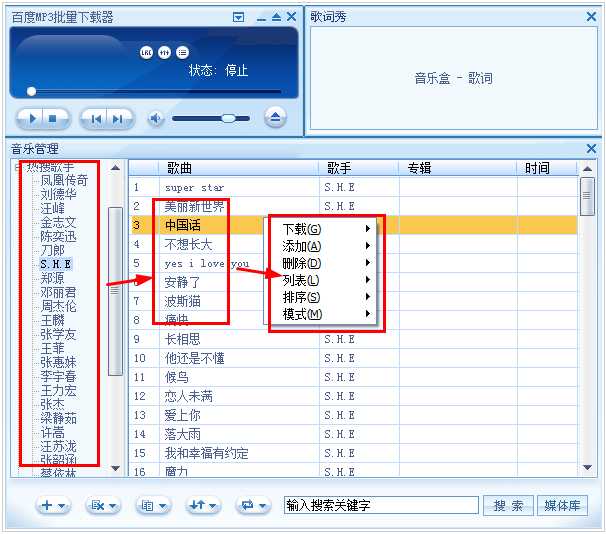The image size is (606, 534).
Task: Select singer 邓丽君 in the tree
Action: pyautogui.click(x=58, y=292)
